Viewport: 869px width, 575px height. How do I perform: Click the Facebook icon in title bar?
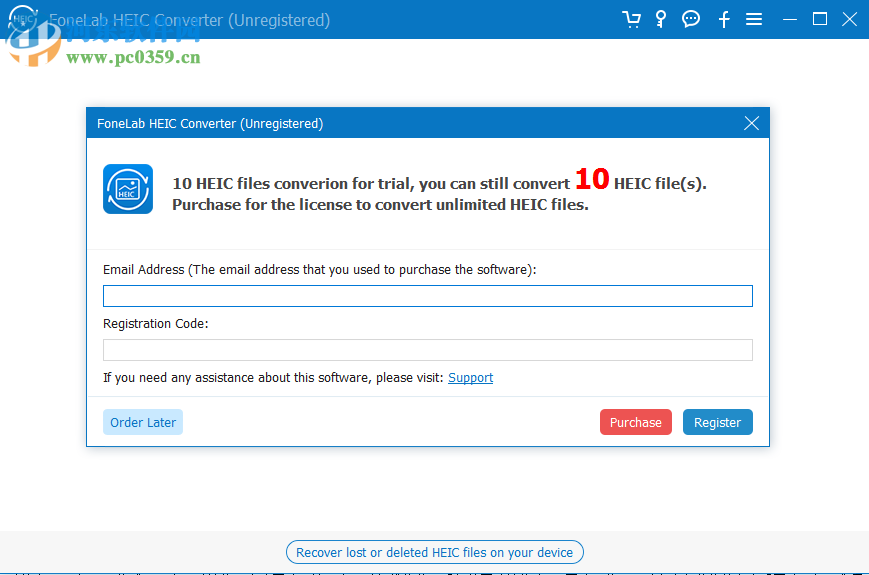[x=724, y=20]
